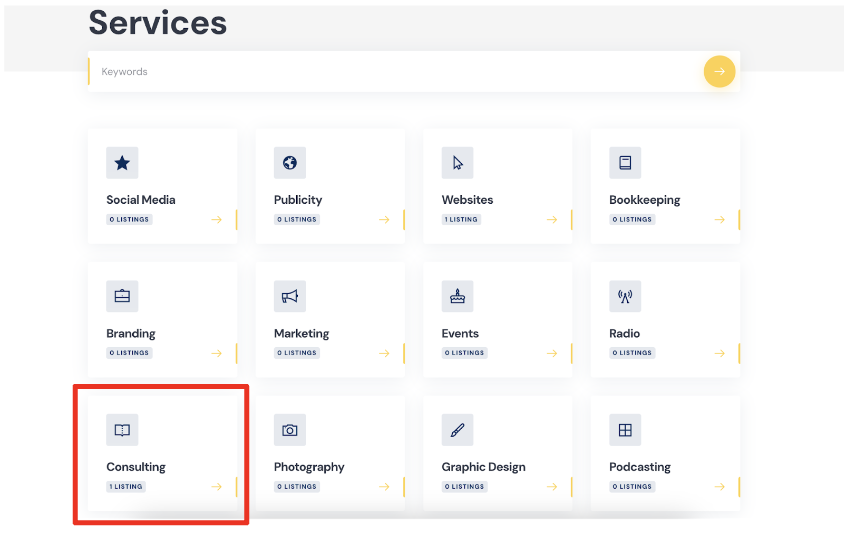Click the arrow in Bookkeeping card

click(719, 220)
